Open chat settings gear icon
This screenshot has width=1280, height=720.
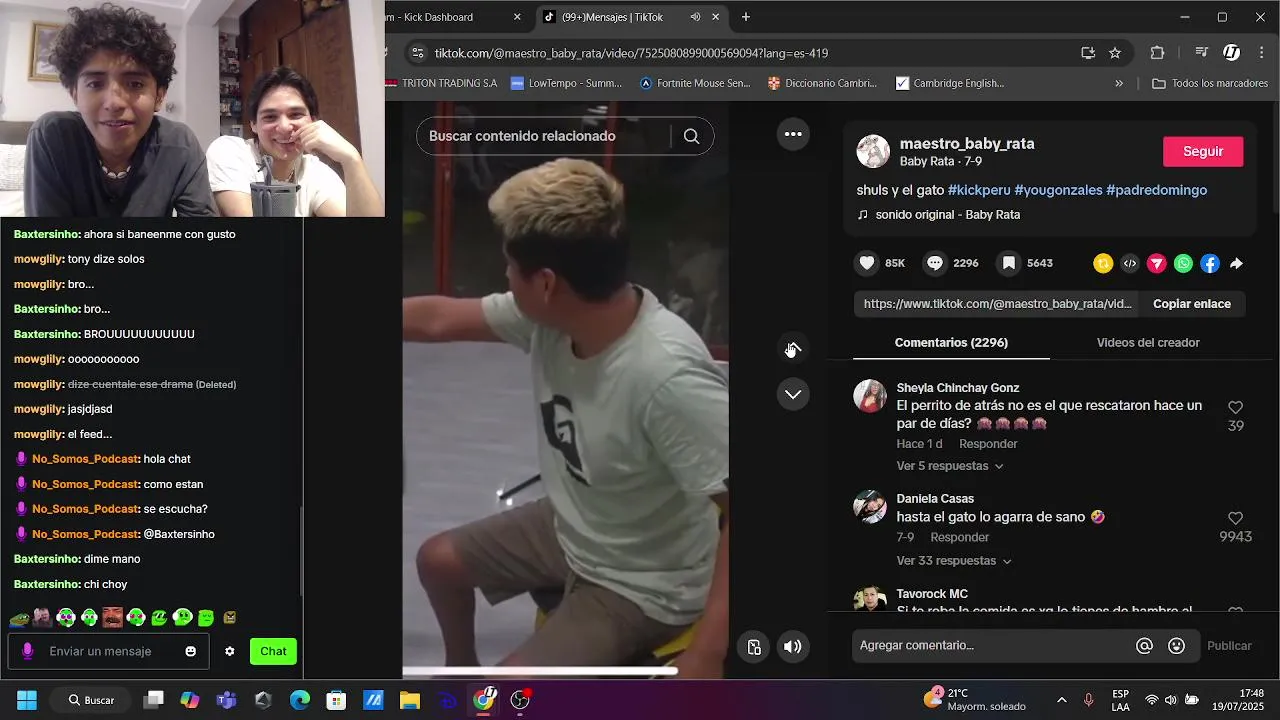pos(230,651)
